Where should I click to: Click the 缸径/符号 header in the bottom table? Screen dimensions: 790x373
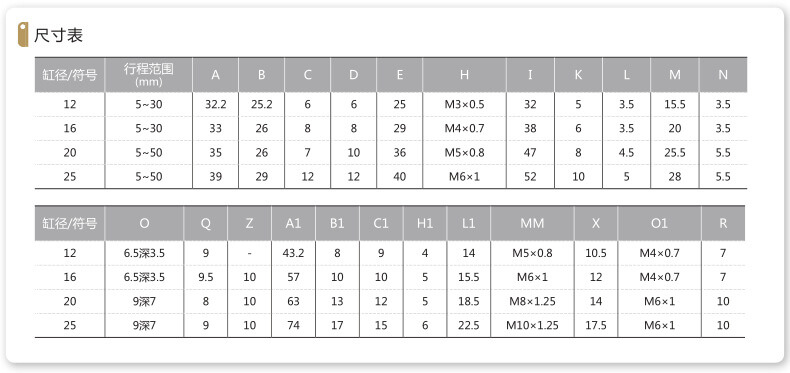pyautogui.click(x=70, y=223)
